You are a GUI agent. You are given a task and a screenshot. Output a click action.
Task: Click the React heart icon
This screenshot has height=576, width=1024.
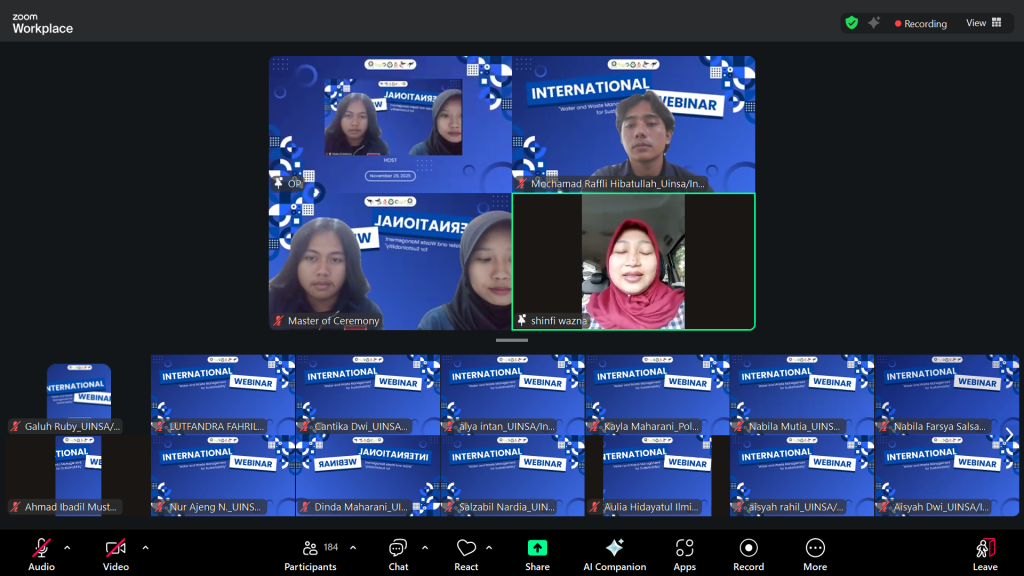pos(466,552)
